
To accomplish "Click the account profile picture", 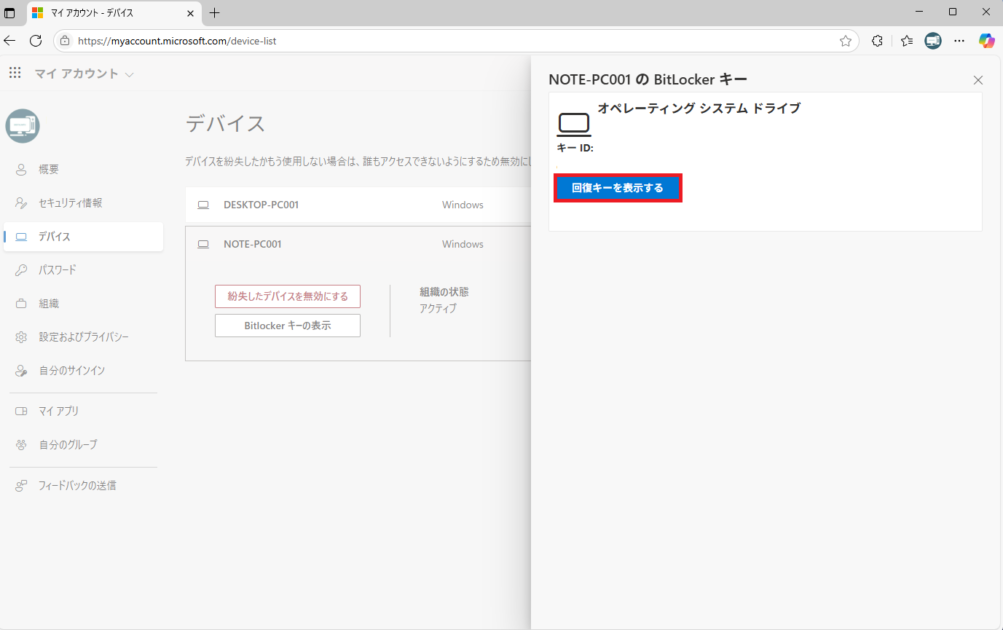I will point(22,125).
